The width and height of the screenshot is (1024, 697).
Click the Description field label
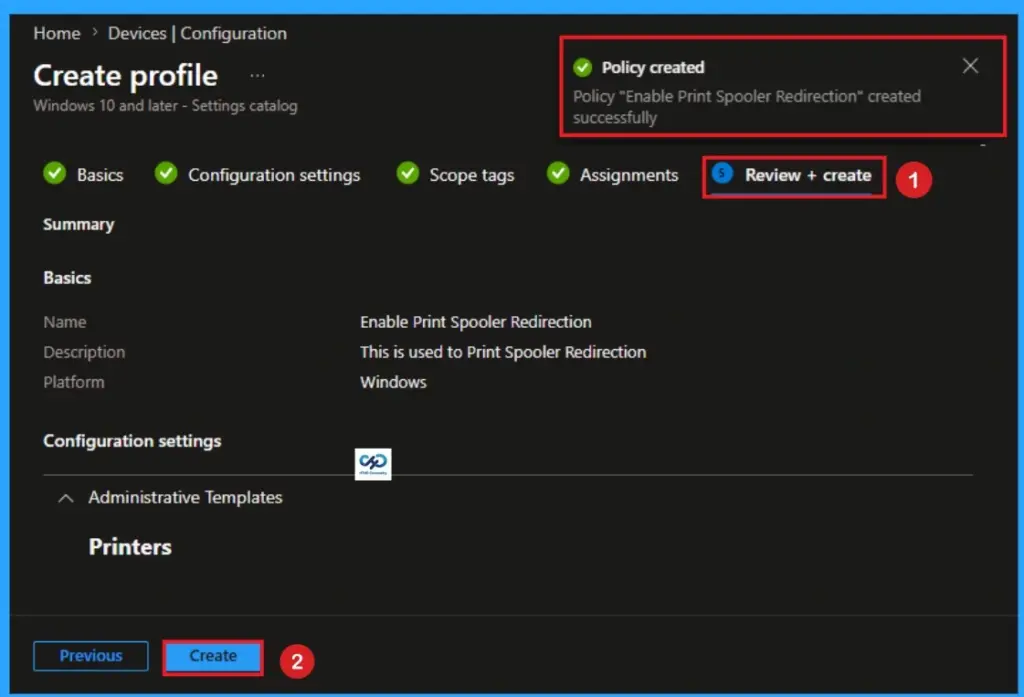(84, 352)
